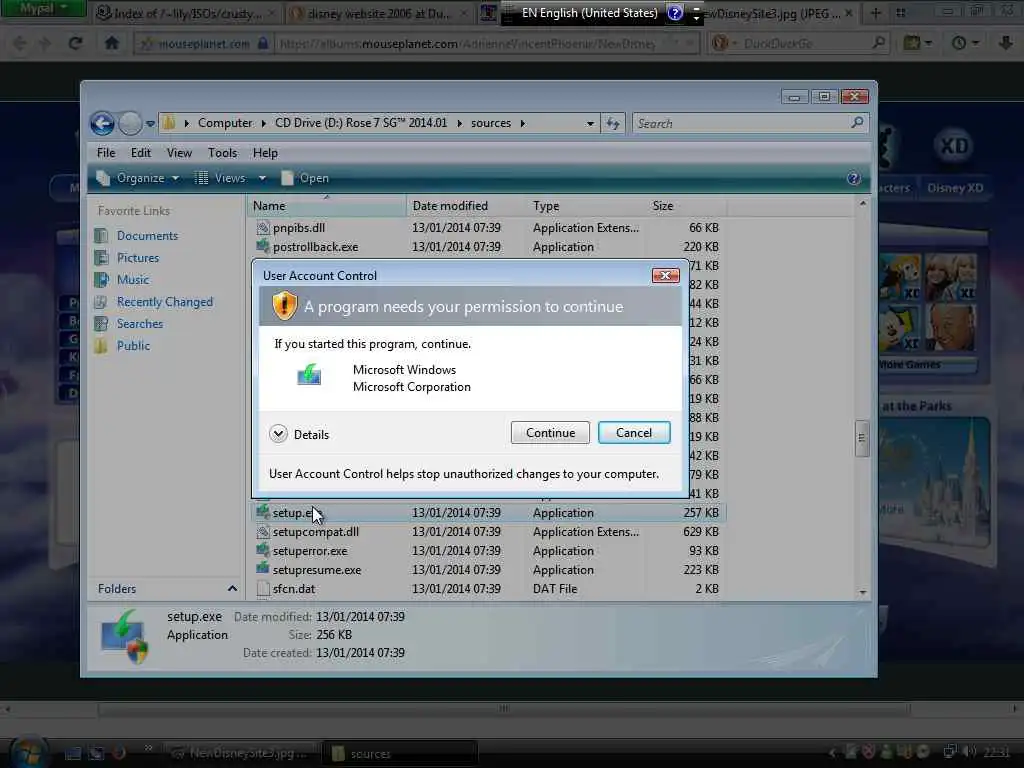Select CD Drive (D:) Rose 7 SG breadcrumb
The height and width of the screenshot is (768, 1024).
(x=361, y=123)
